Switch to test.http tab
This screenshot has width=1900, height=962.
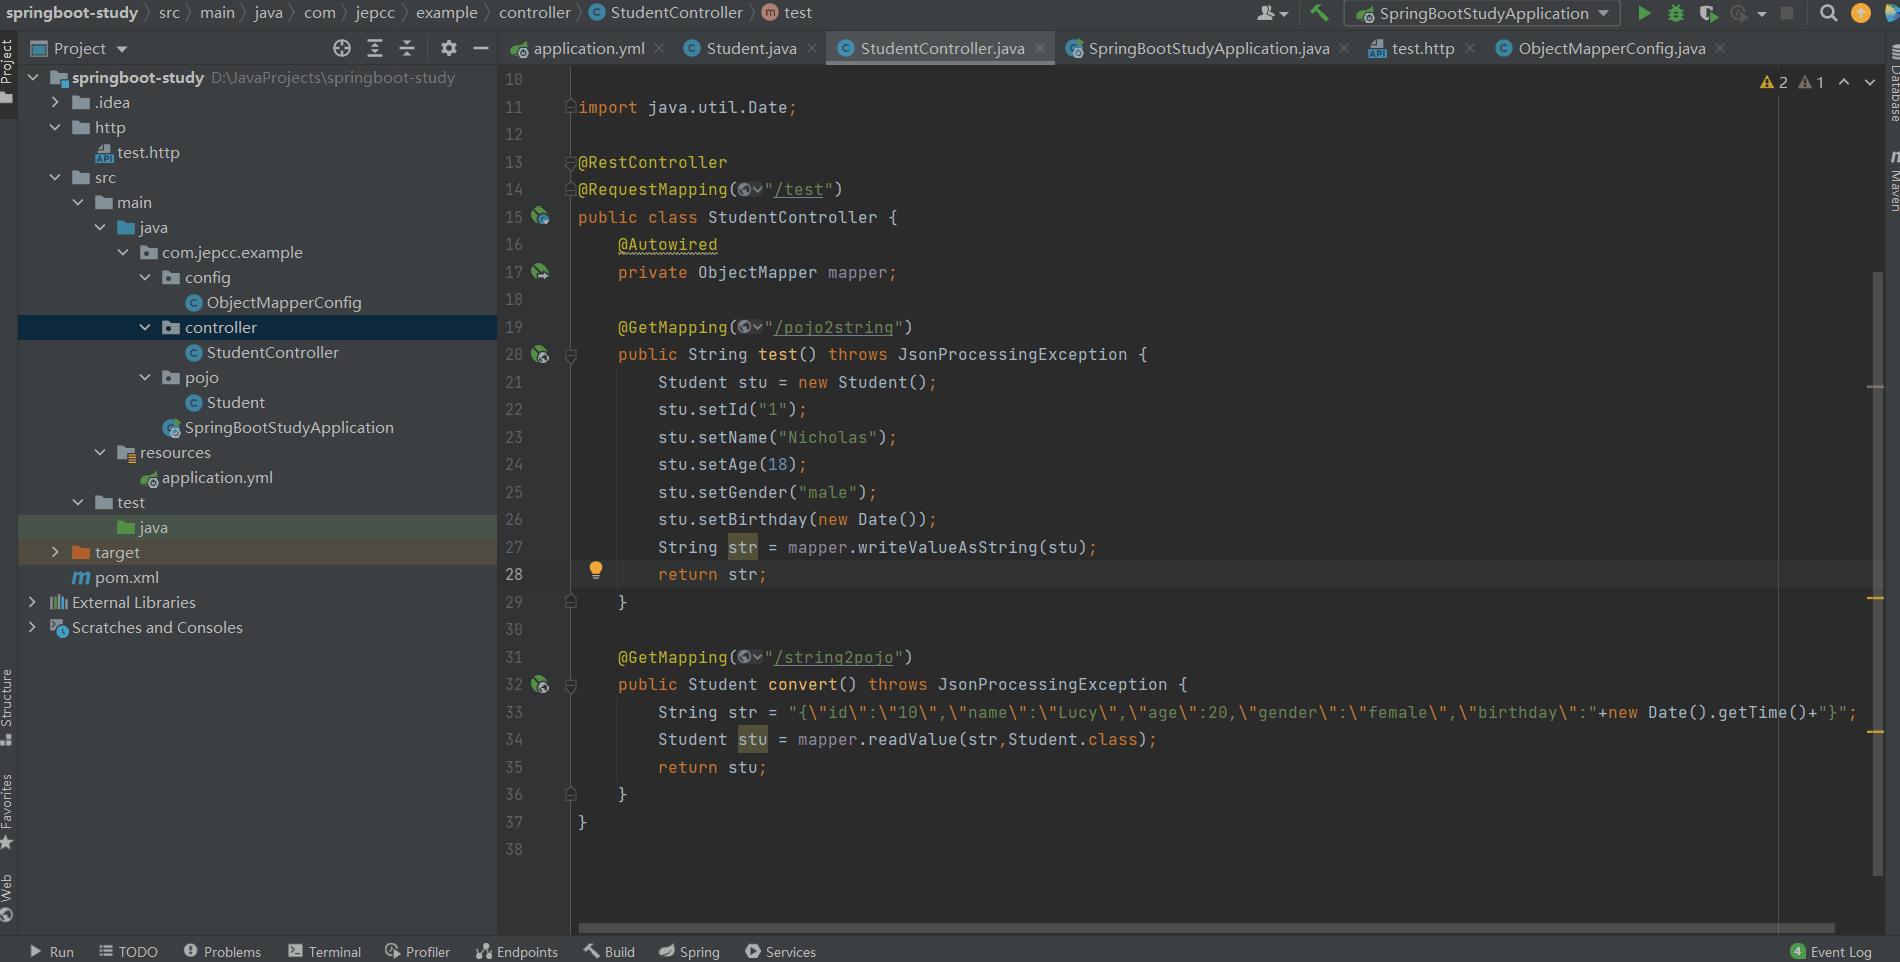(x=1422, y=48)
